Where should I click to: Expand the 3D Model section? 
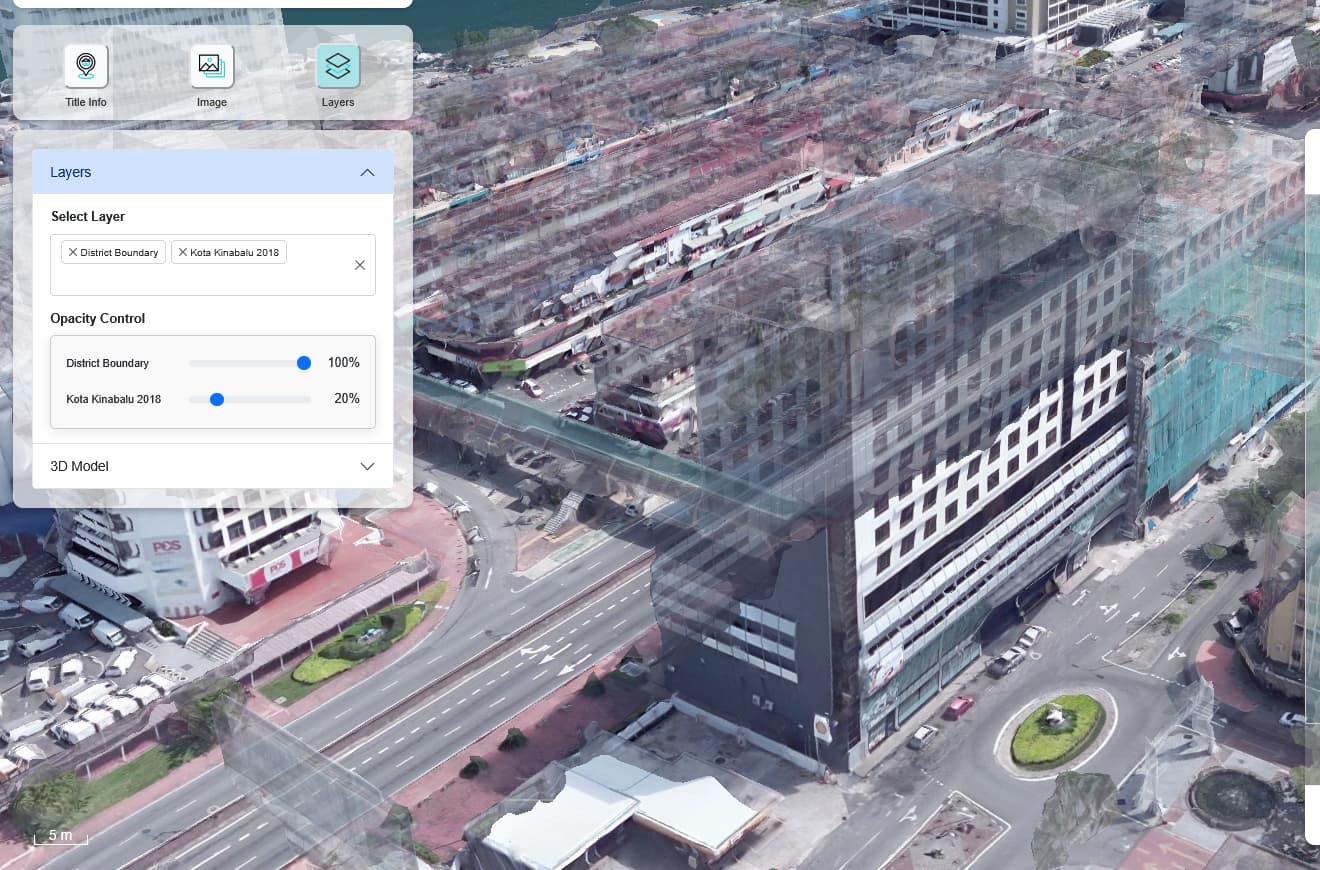(213, 466)
